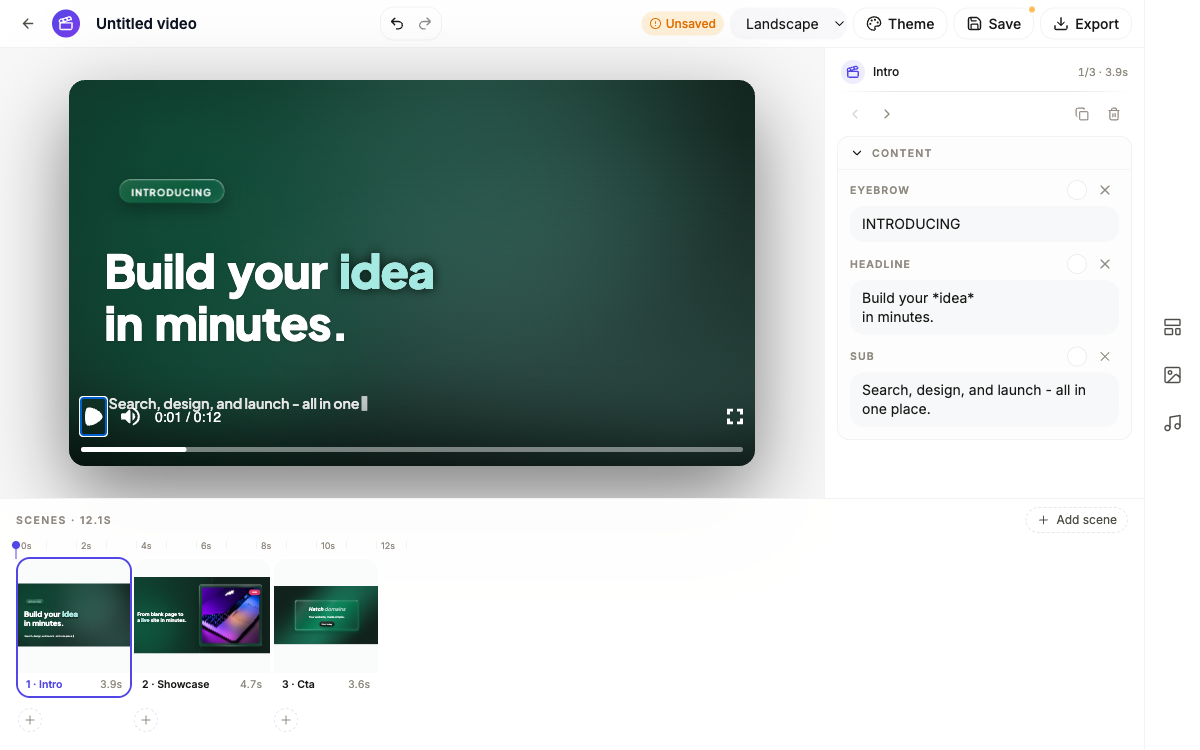Edit the Build your idea headline field
The width and height of the screenshot is (1200, 750).
[984, 308]
